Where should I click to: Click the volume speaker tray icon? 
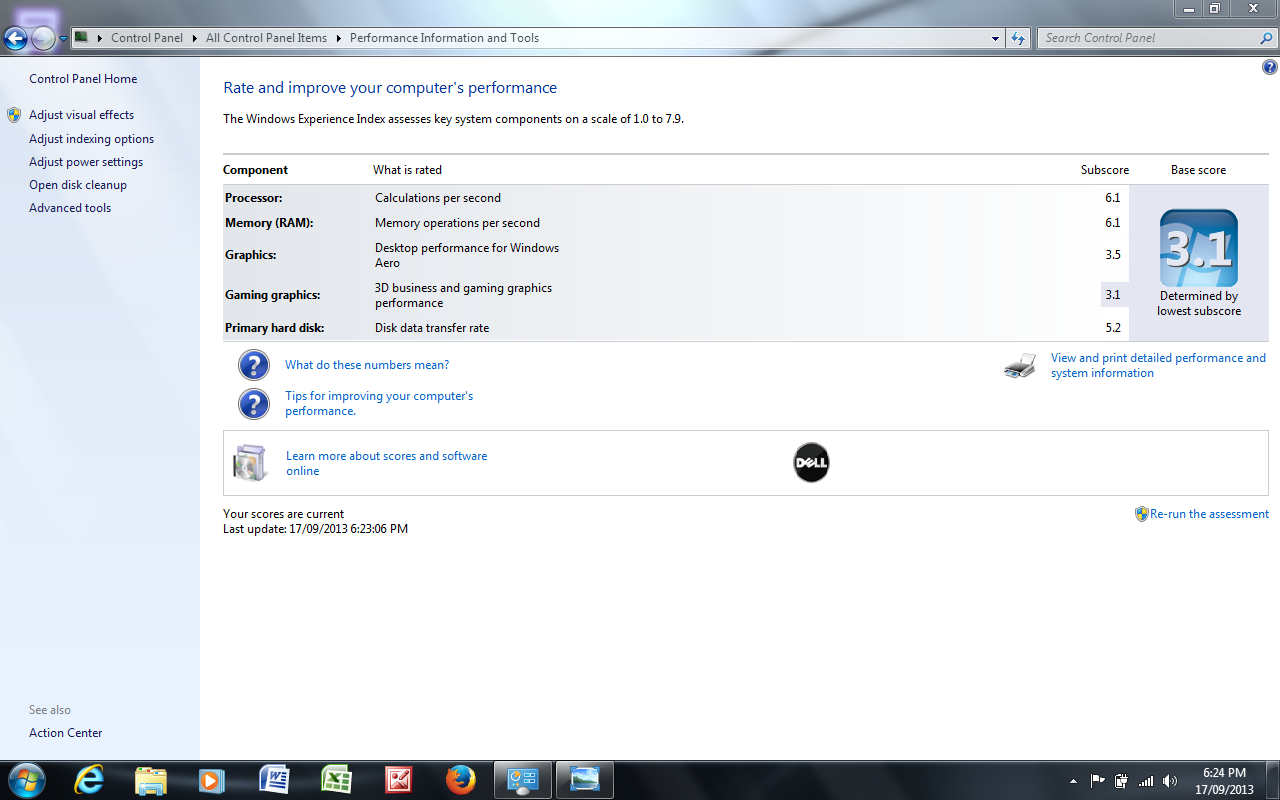tap(1169, 781)
